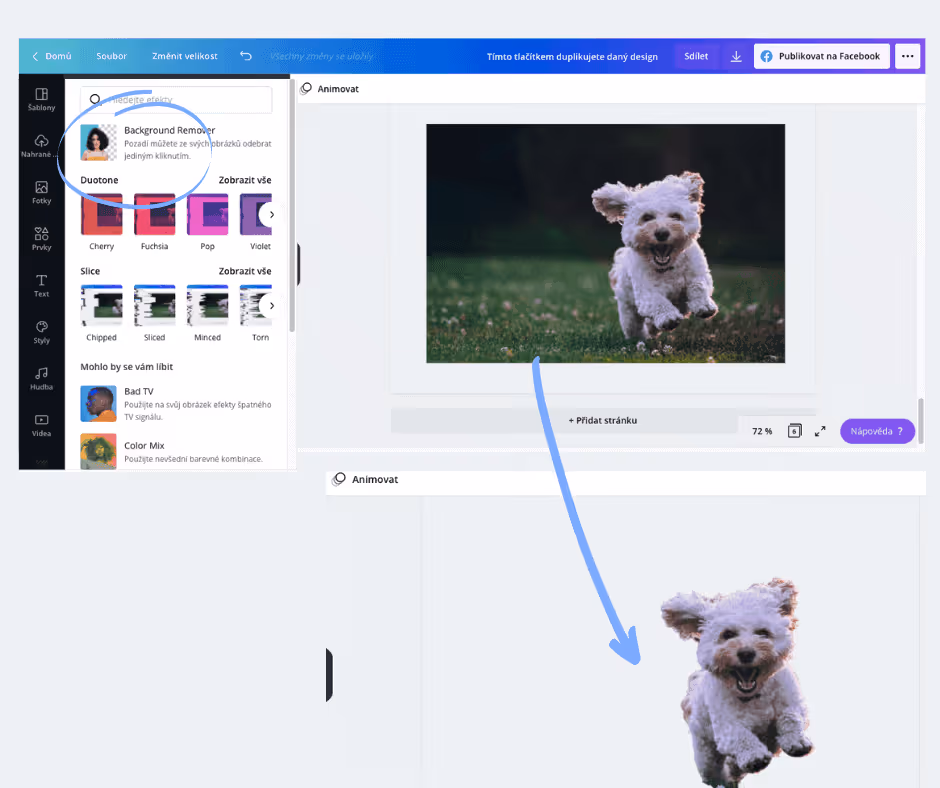
Task: Expand more Slice effects with right chevron
Action: tap(271, 305)
